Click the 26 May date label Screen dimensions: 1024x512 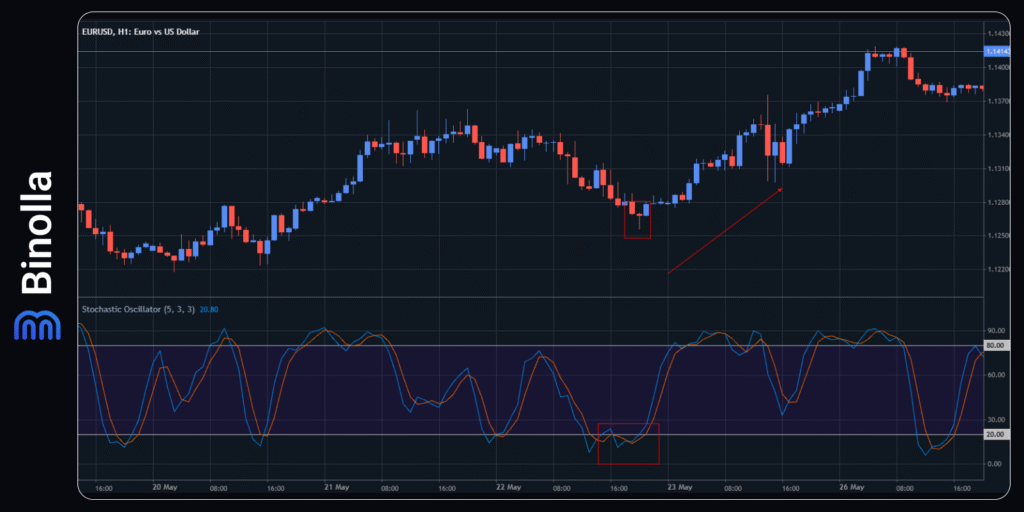click(x=850, y=489)
